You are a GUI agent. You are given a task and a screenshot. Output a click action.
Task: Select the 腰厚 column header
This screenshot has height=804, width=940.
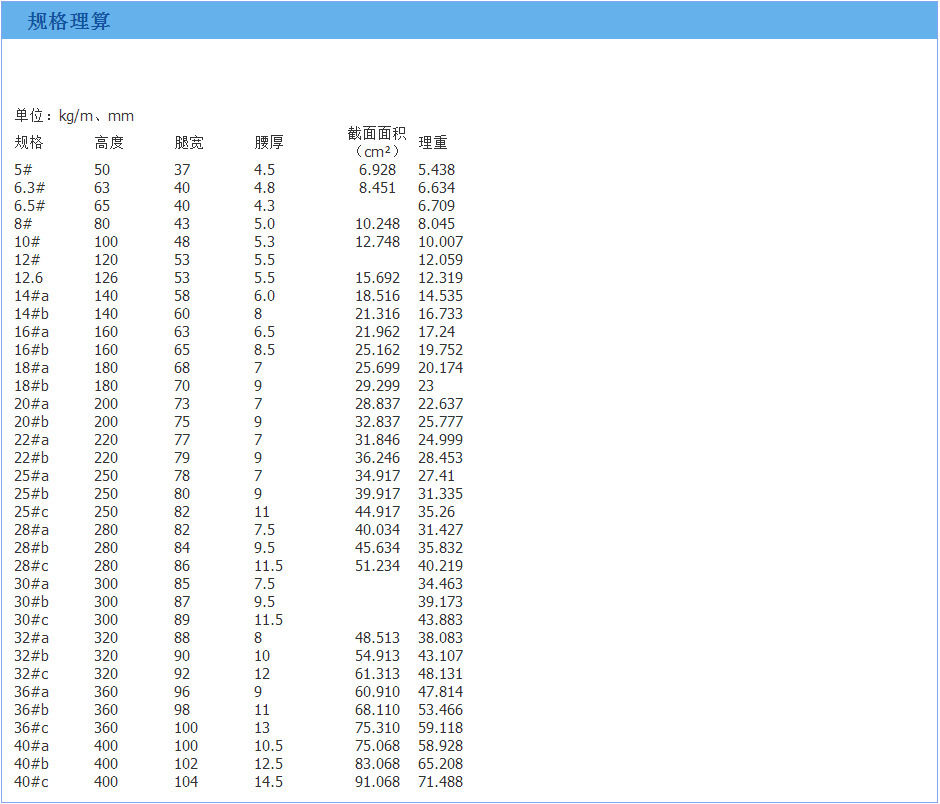[x=267, y=142]
